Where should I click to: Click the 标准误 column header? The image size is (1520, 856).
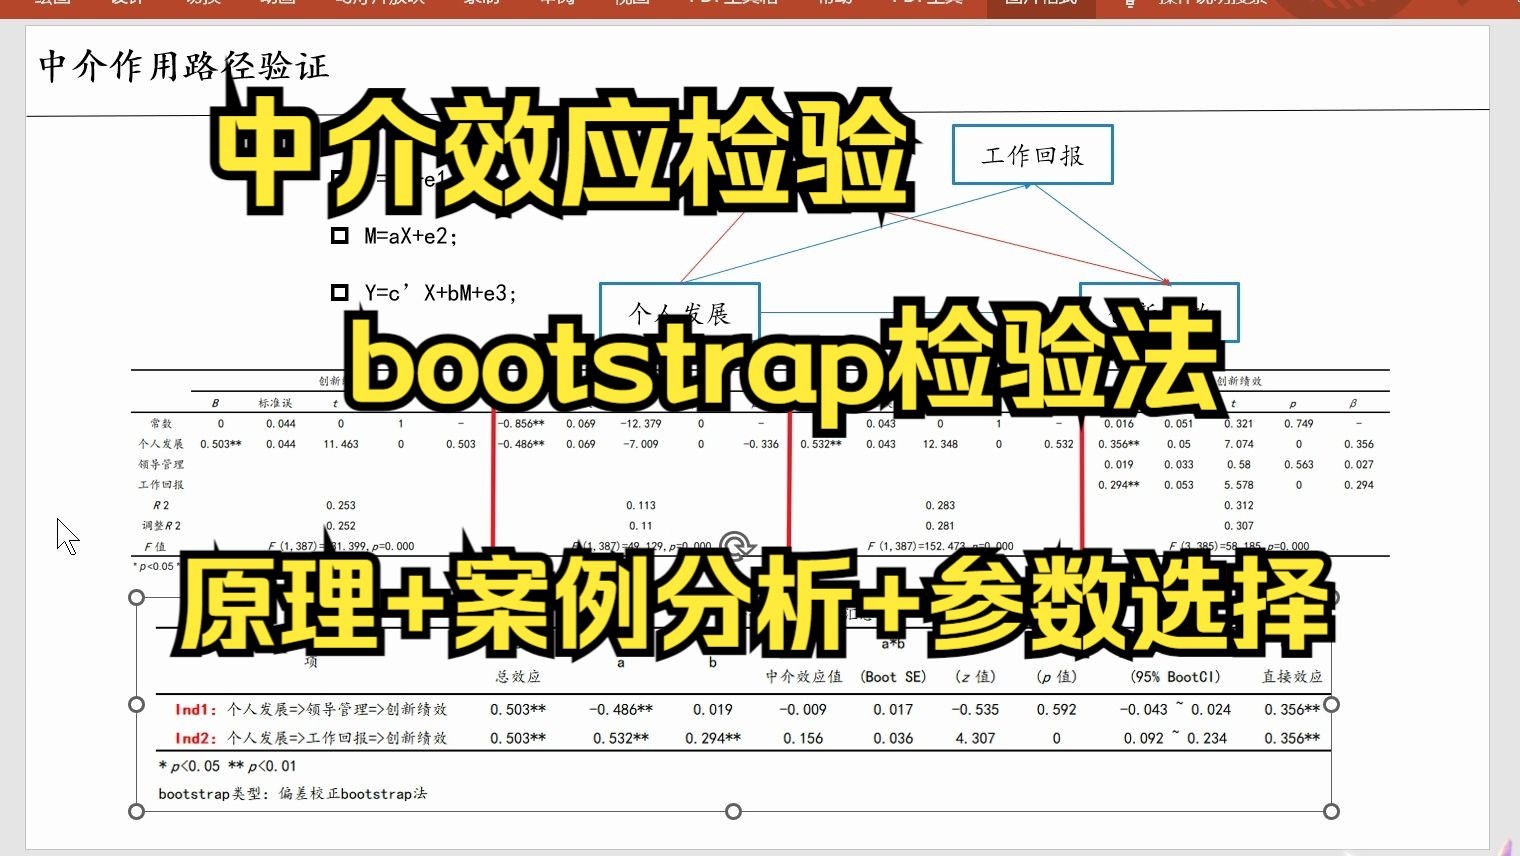click(275, 403)
